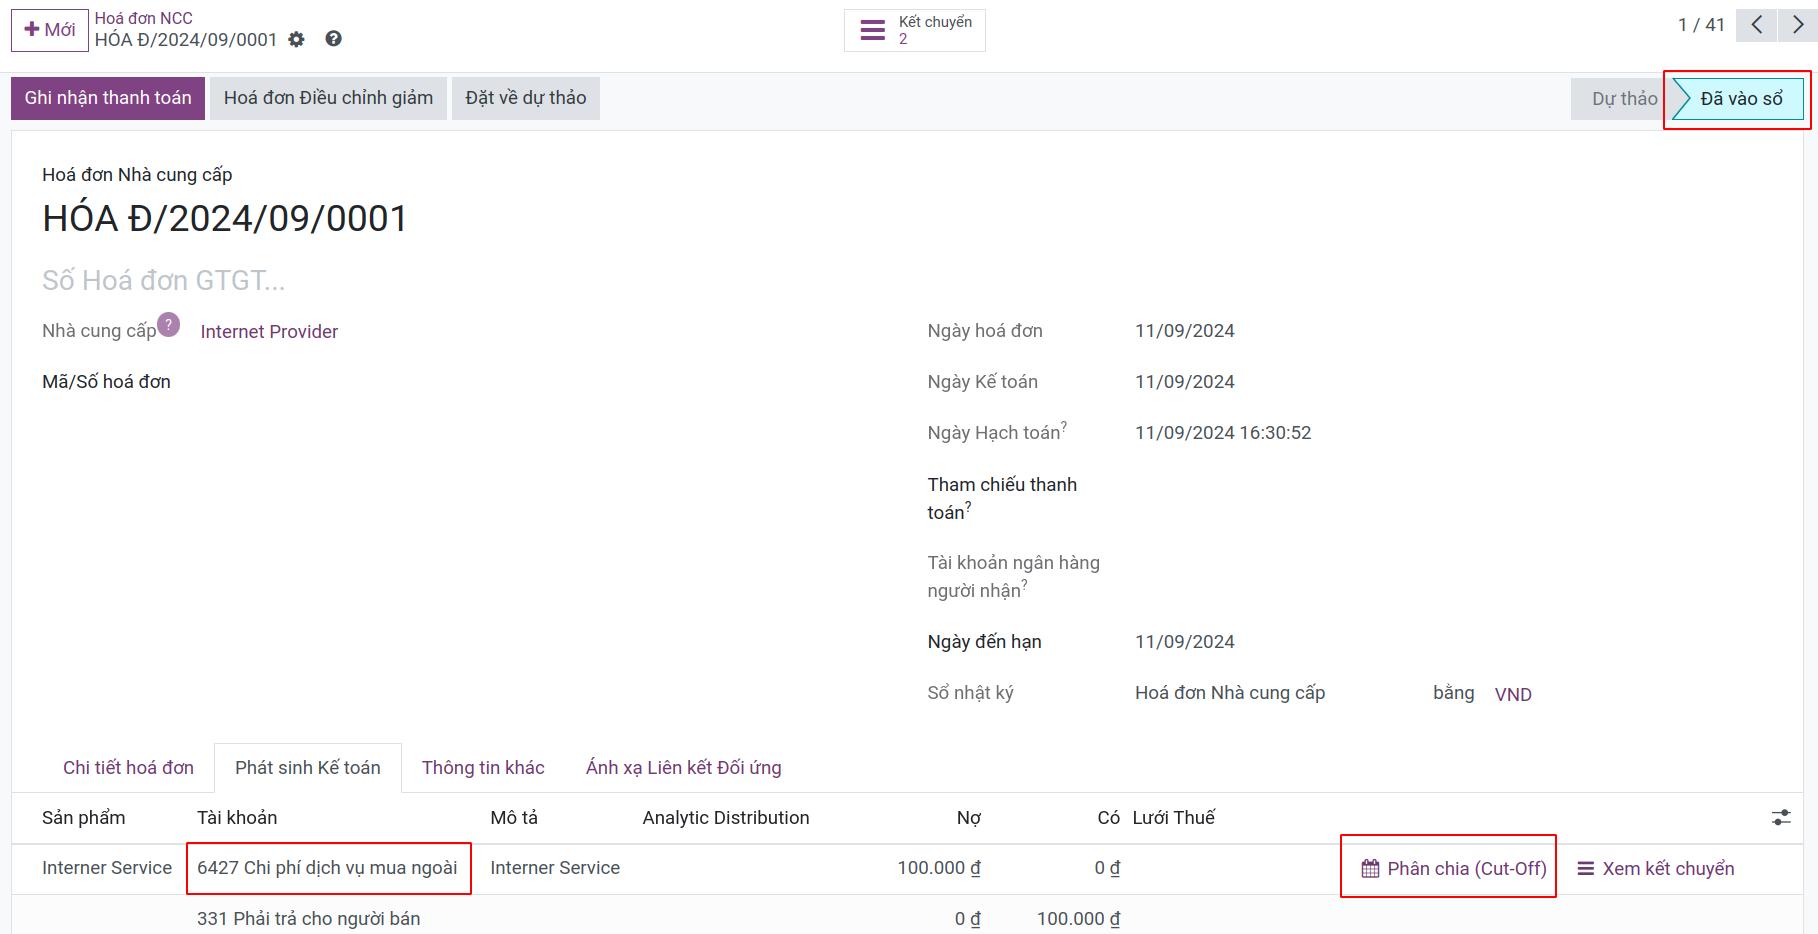Open Ánh xạ Liên kết Đối ứng tab
Image resolution: width=1818 pixels, height=934 pixels.
click(684, 768)
